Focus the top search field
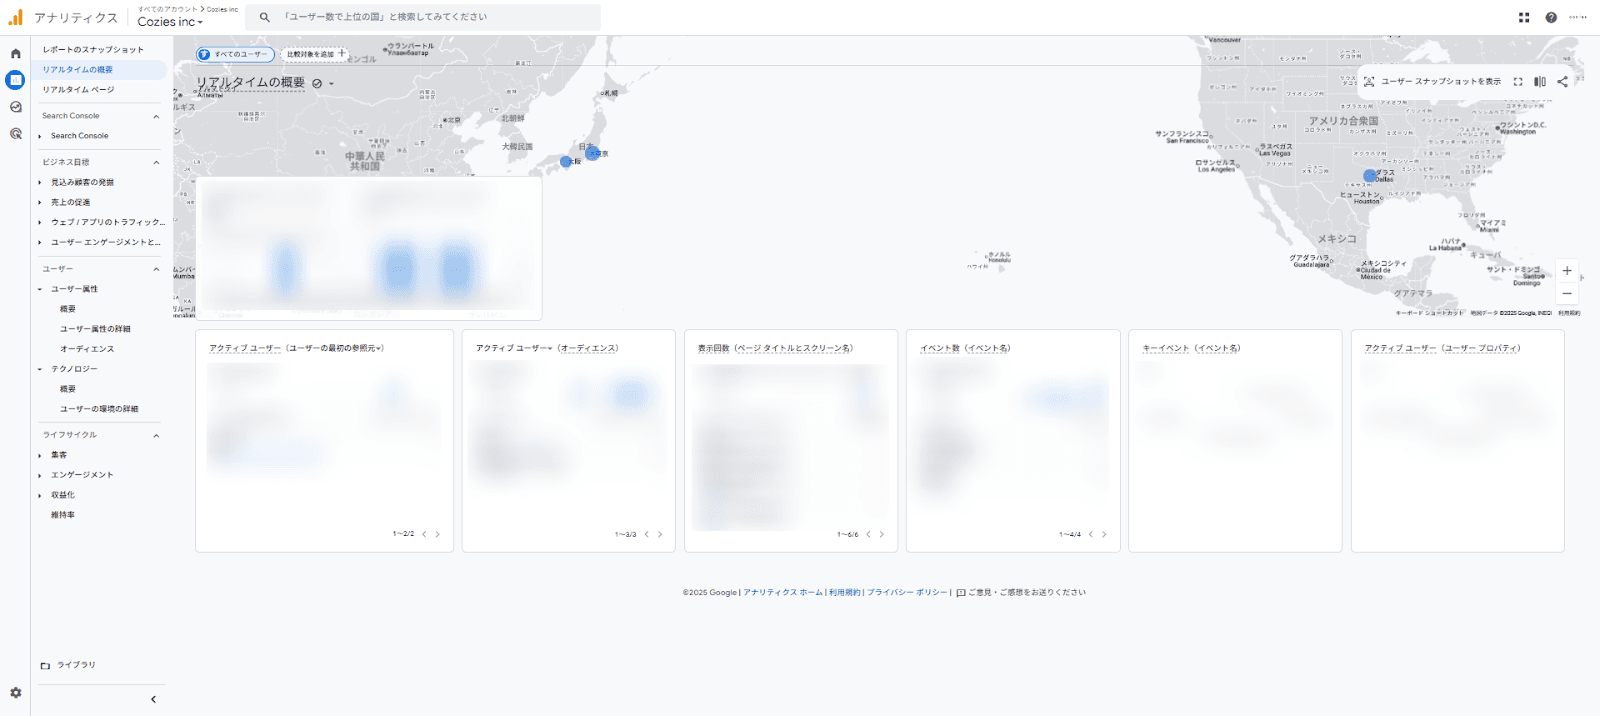Screen dimensions: 1600x716 pyautogui.click(x=424, y=17)
